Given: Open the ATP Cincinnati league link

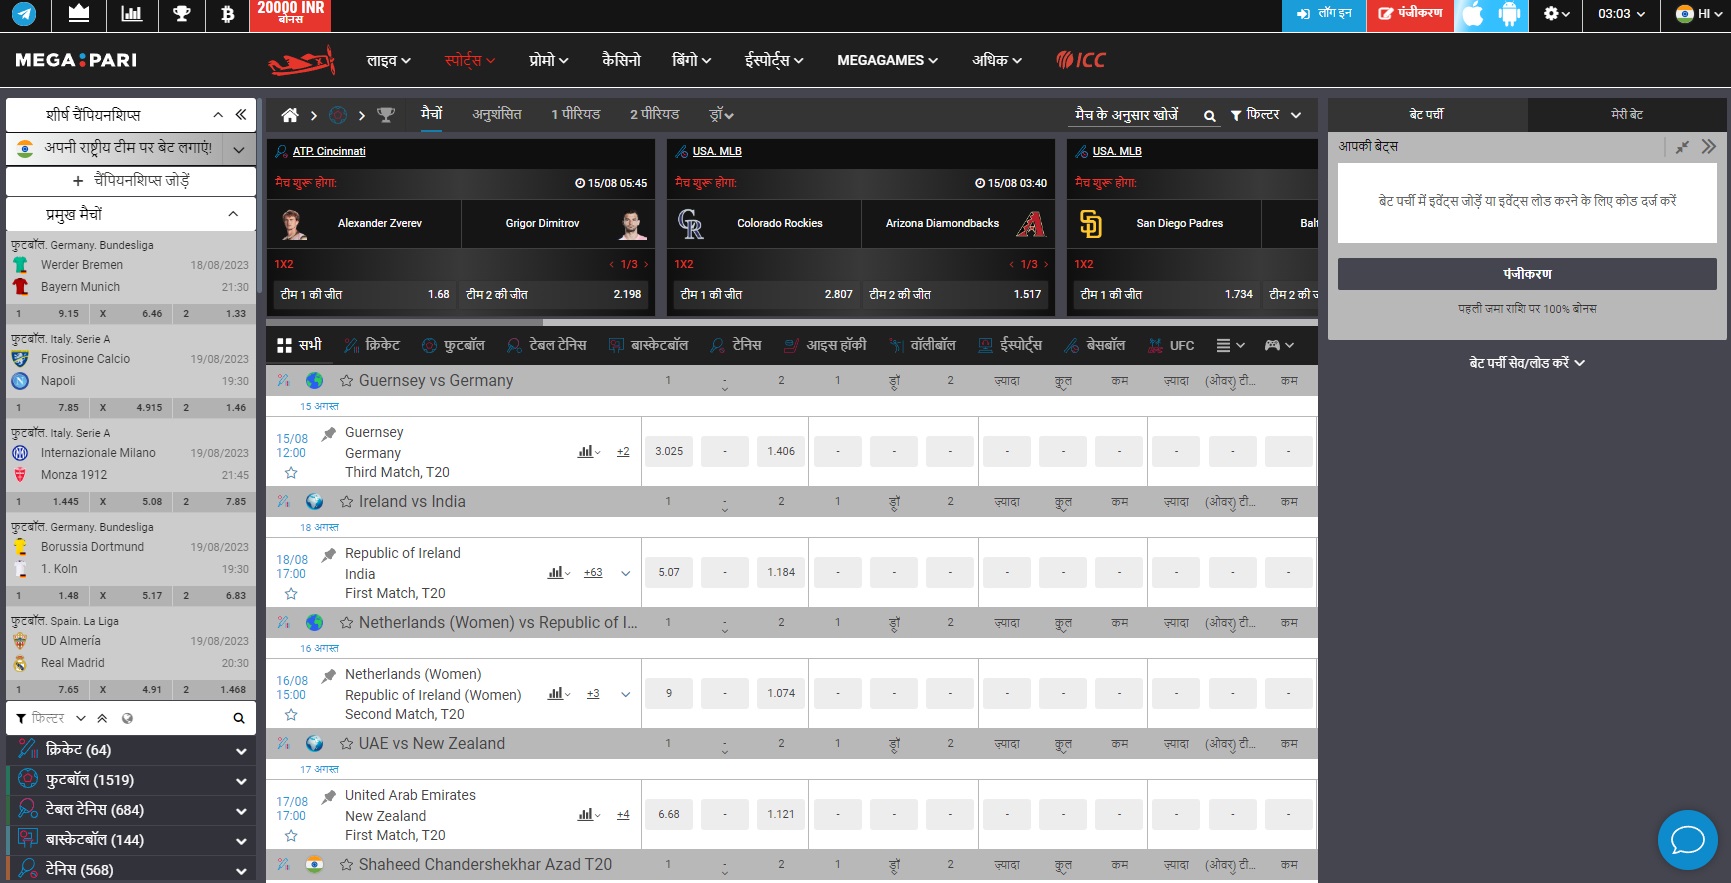Looking at the screenshot, I should 329,151.
